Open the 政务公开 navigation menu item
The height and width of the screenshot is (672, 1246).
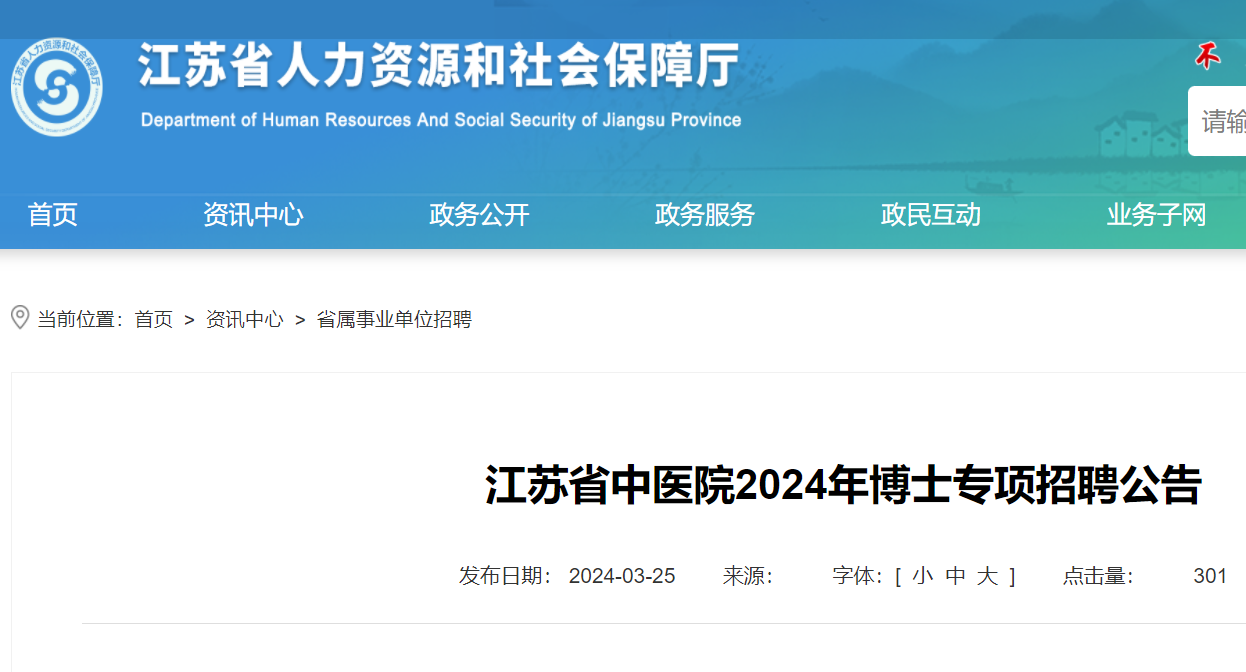tap(479, 215)
